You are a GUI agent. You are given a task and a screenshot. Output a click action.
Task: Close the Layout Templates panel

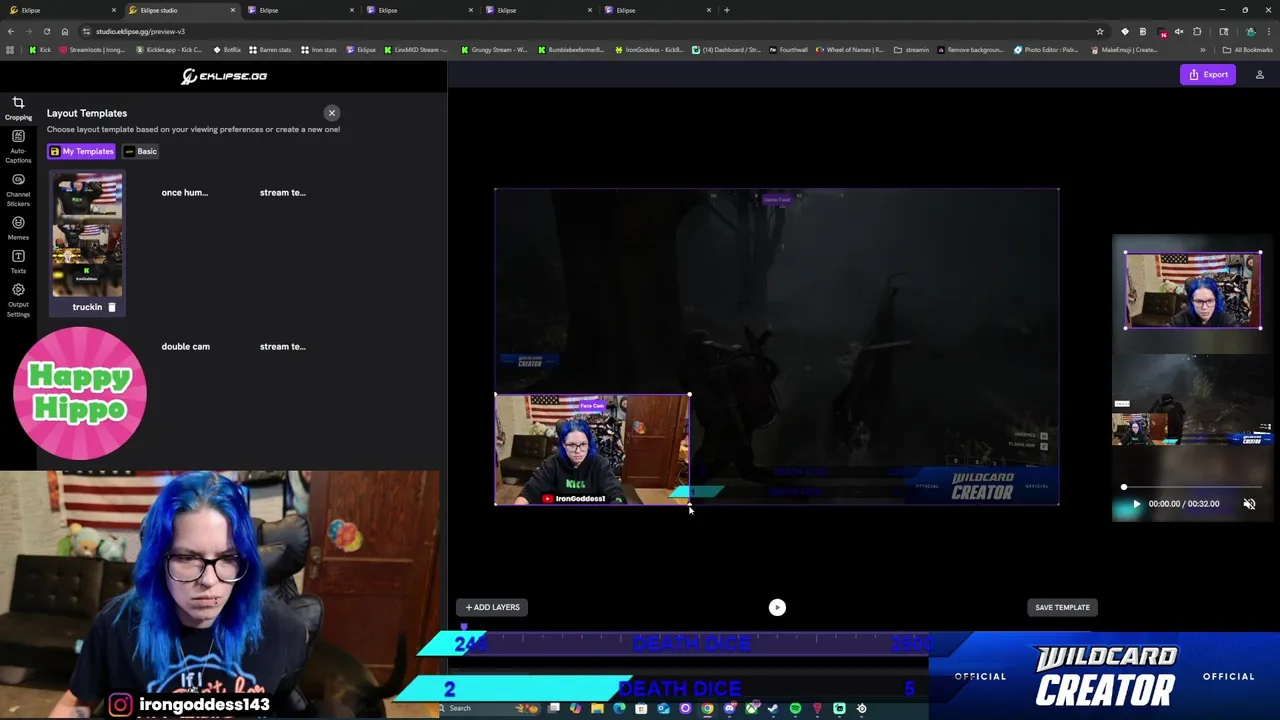332,113
